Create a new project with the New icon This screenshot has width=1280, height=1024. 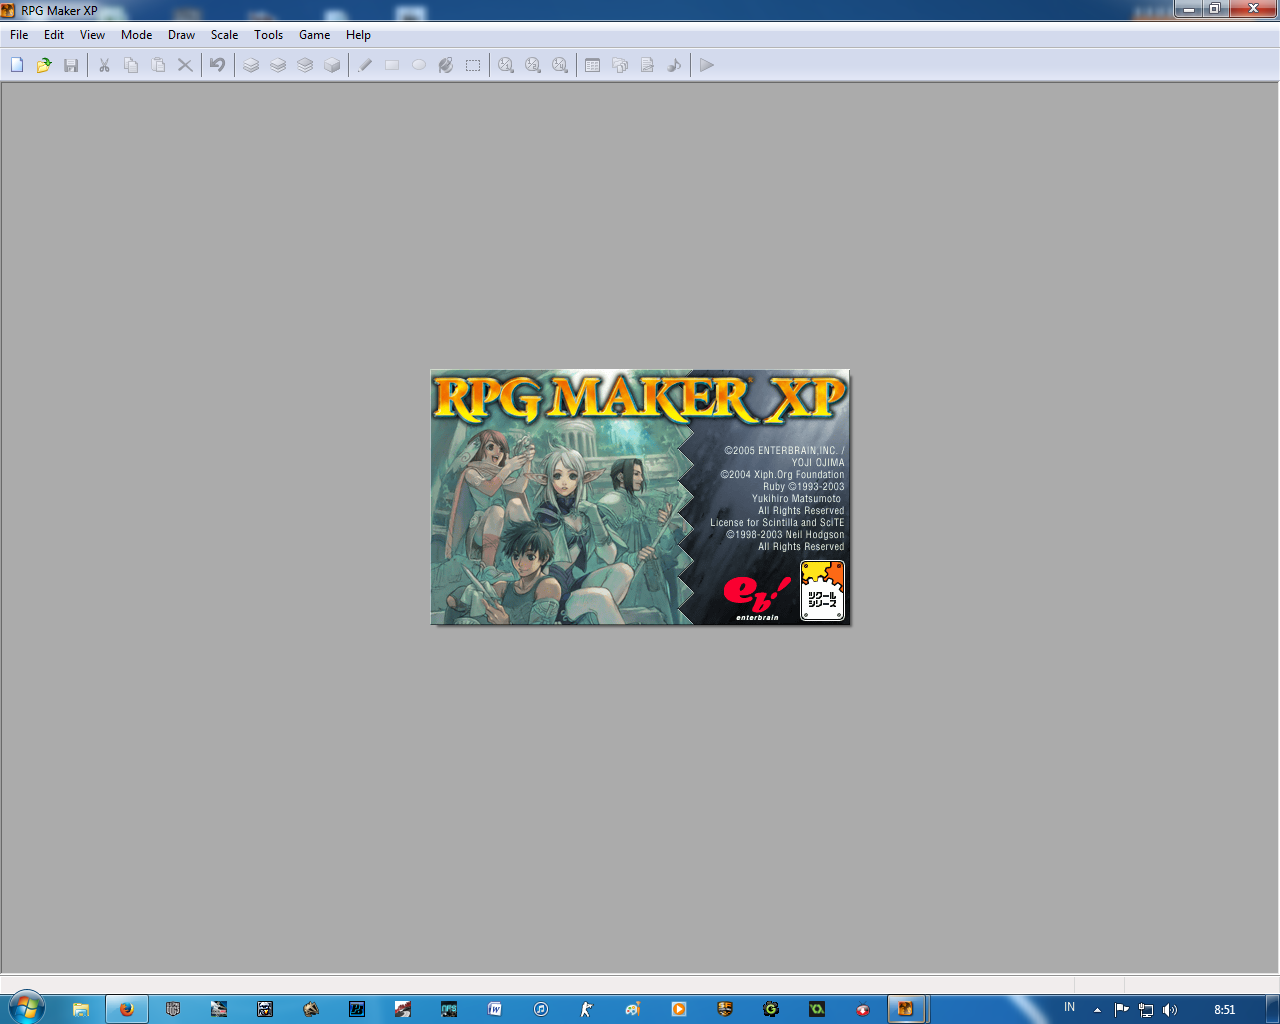tap(17, 65)
